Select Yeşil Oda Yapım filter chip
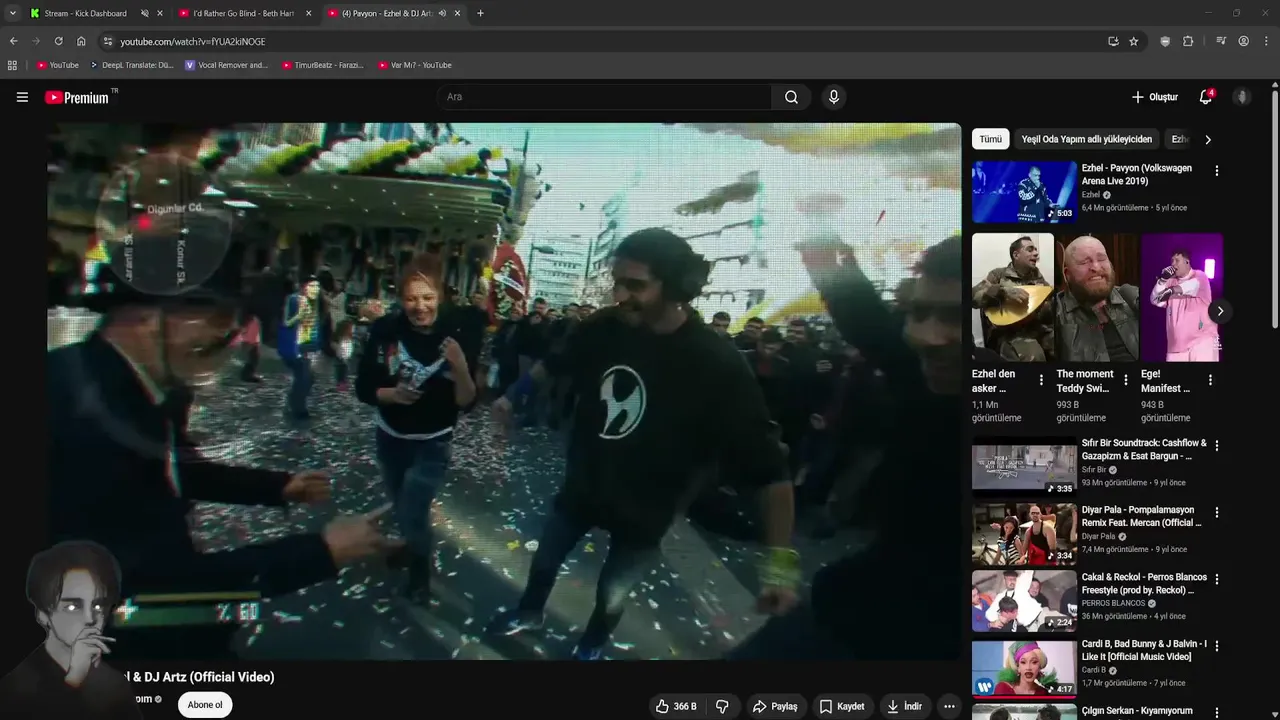1280x720 pixels. (1086, 139)
